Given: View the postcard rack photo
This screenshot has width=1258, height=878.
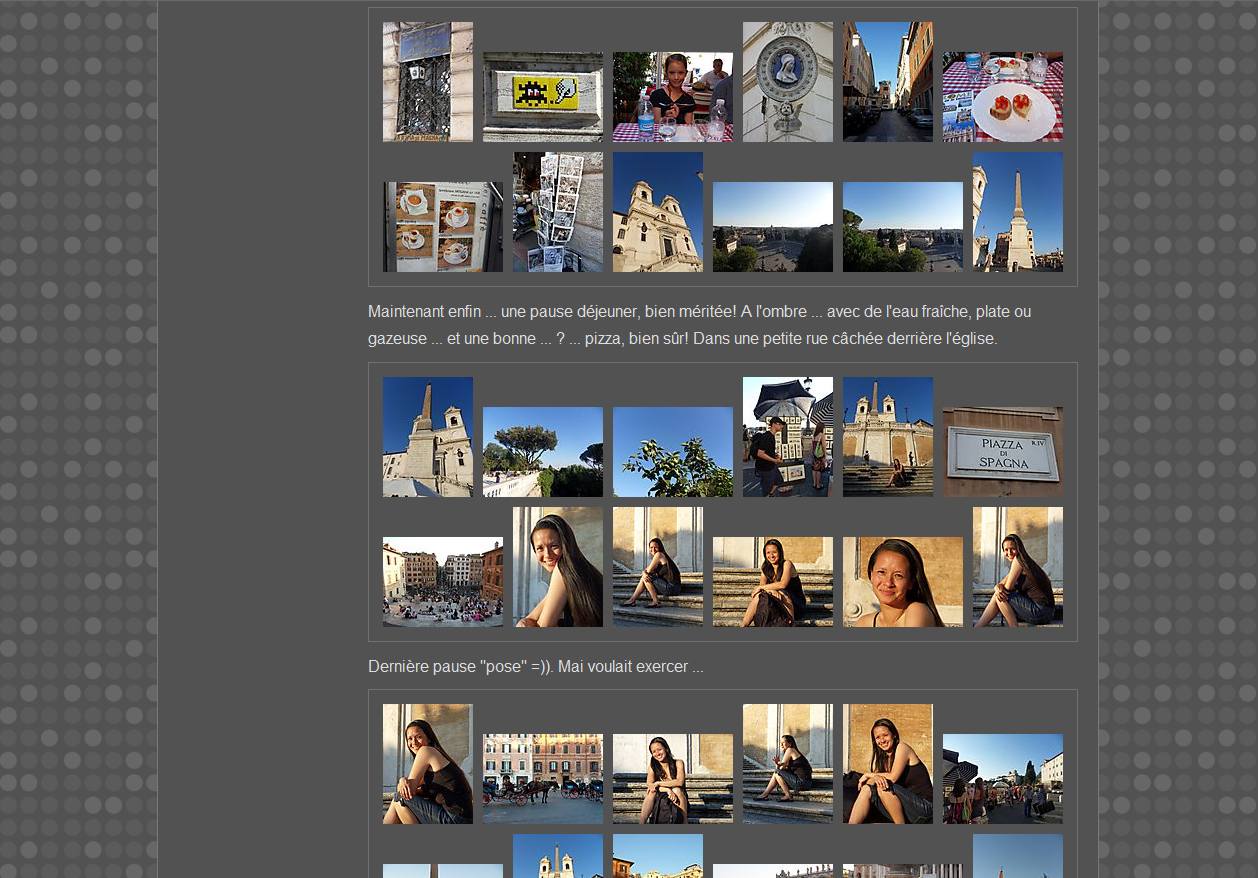Looking at the screenshot, I should (x=557, y=212).
